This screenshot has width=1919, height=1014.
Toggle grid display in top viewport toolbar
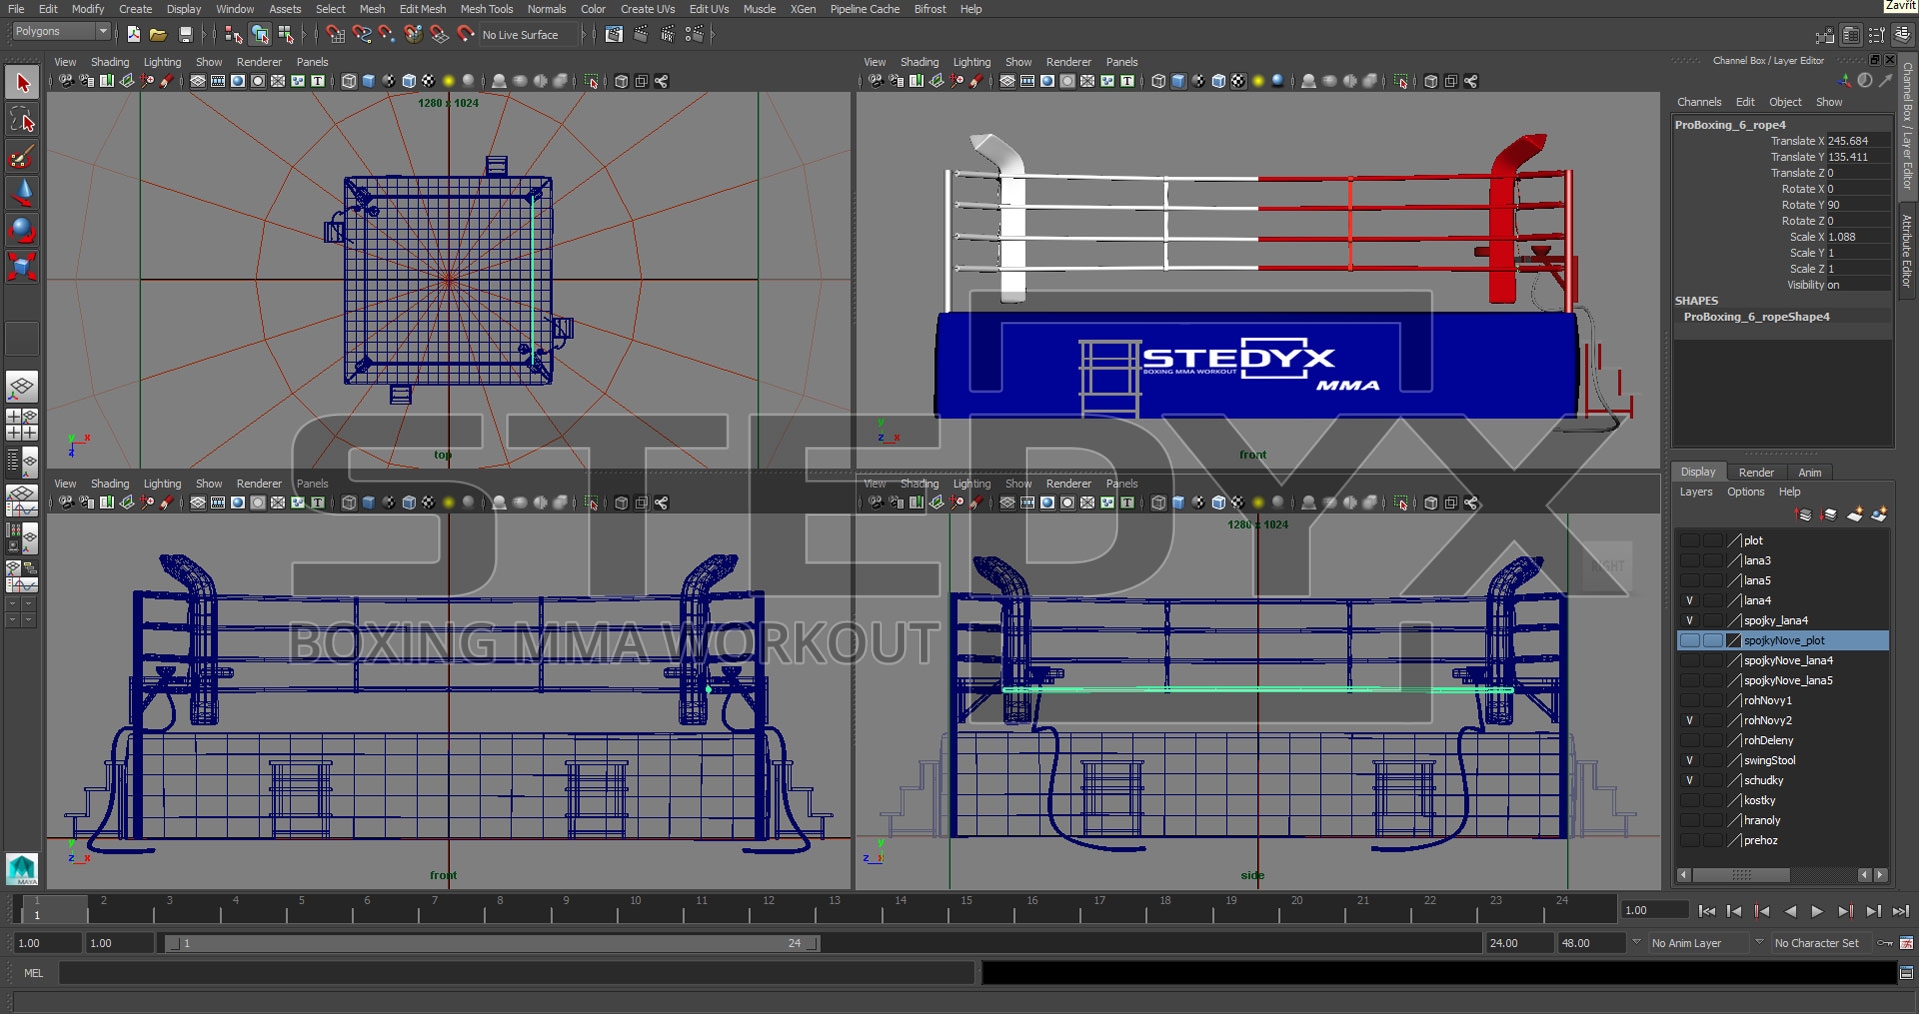(x=198, y=82)
